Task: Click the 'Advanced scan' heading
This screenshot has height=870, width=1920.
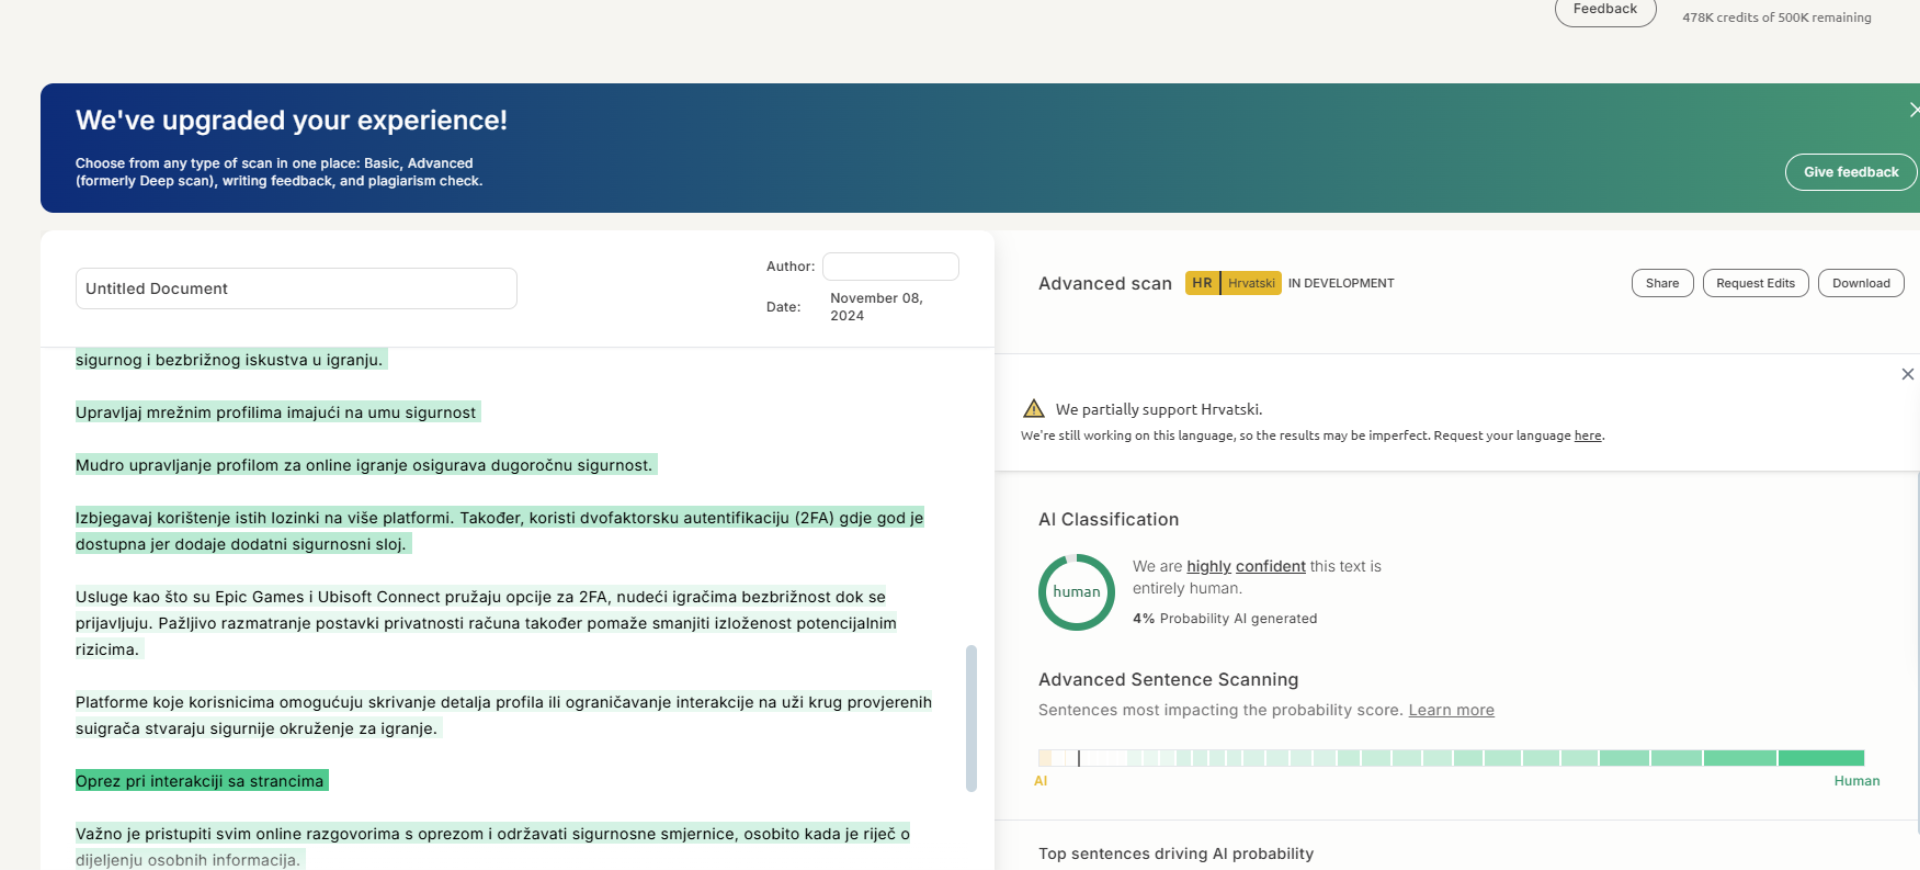Action: 1104,284
